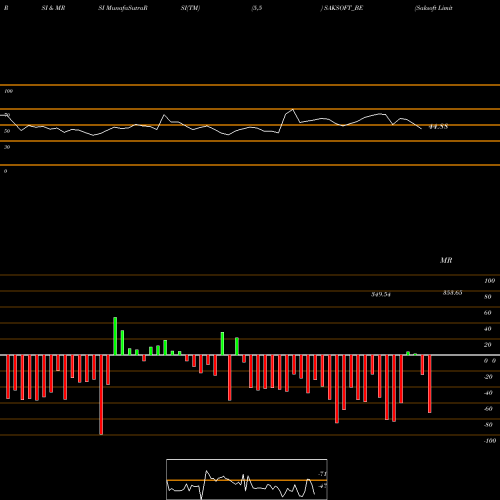Click the MR axis label -80
500x500 pixels.
(488, 425)
